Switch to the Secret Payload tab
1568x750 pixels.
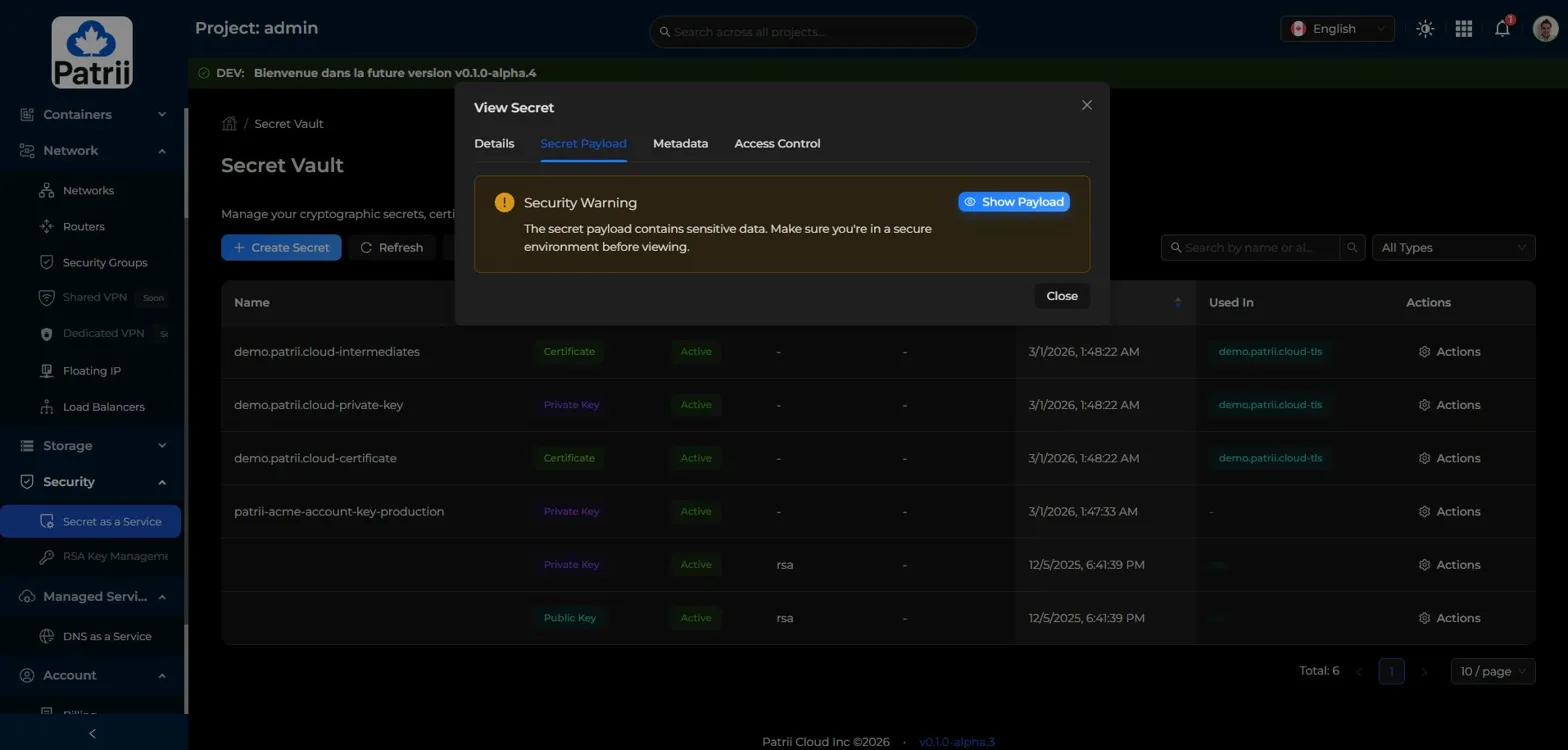coord(583,143)
